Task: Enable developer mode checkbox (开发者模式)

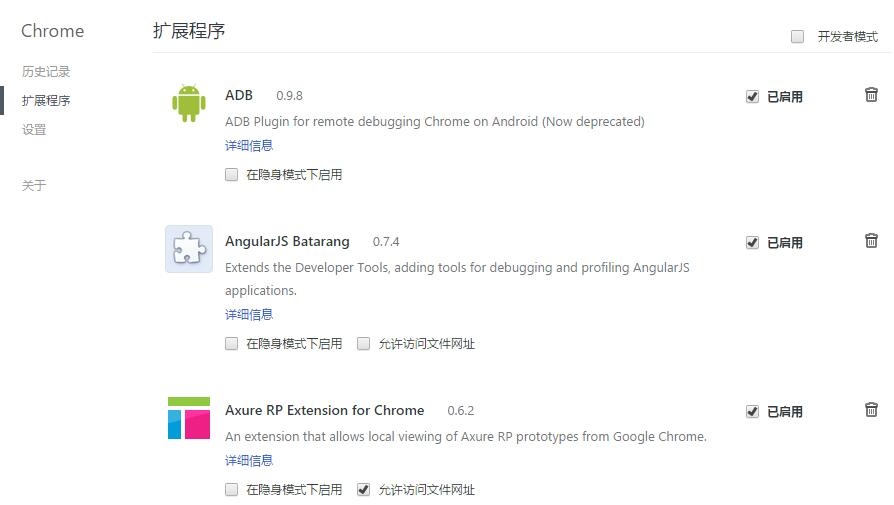Action: click(x=798, y=37)
